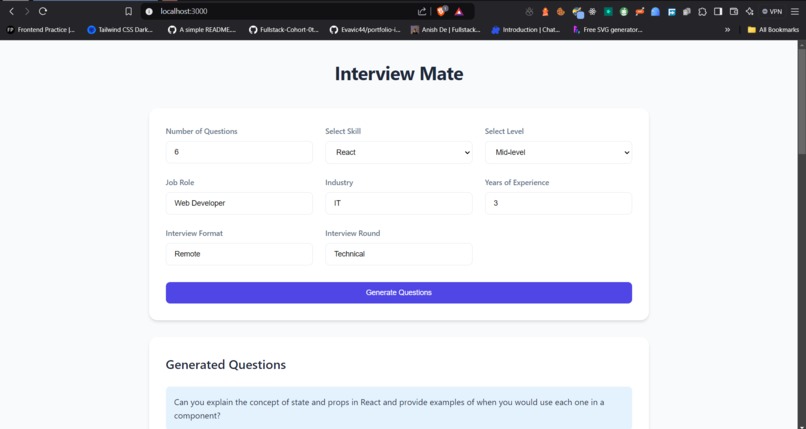Click the Interview Mate page heading
Screen dimensions: 806x429
399,73
